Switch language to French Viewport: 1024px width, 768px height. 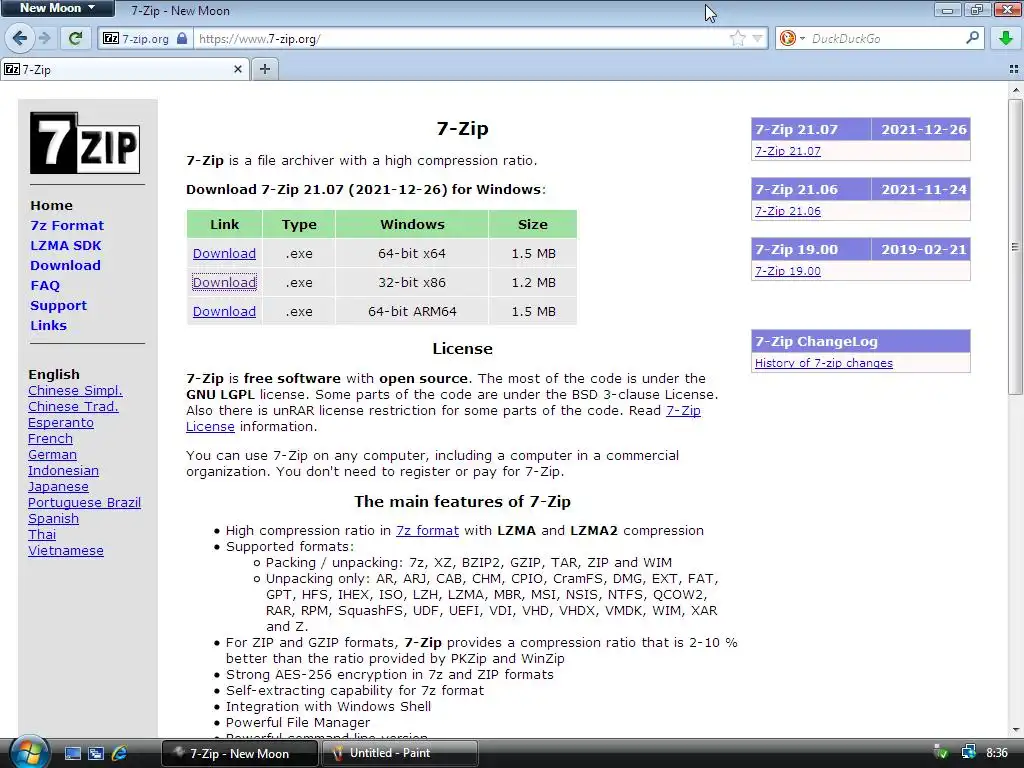(x=50, y=438)
